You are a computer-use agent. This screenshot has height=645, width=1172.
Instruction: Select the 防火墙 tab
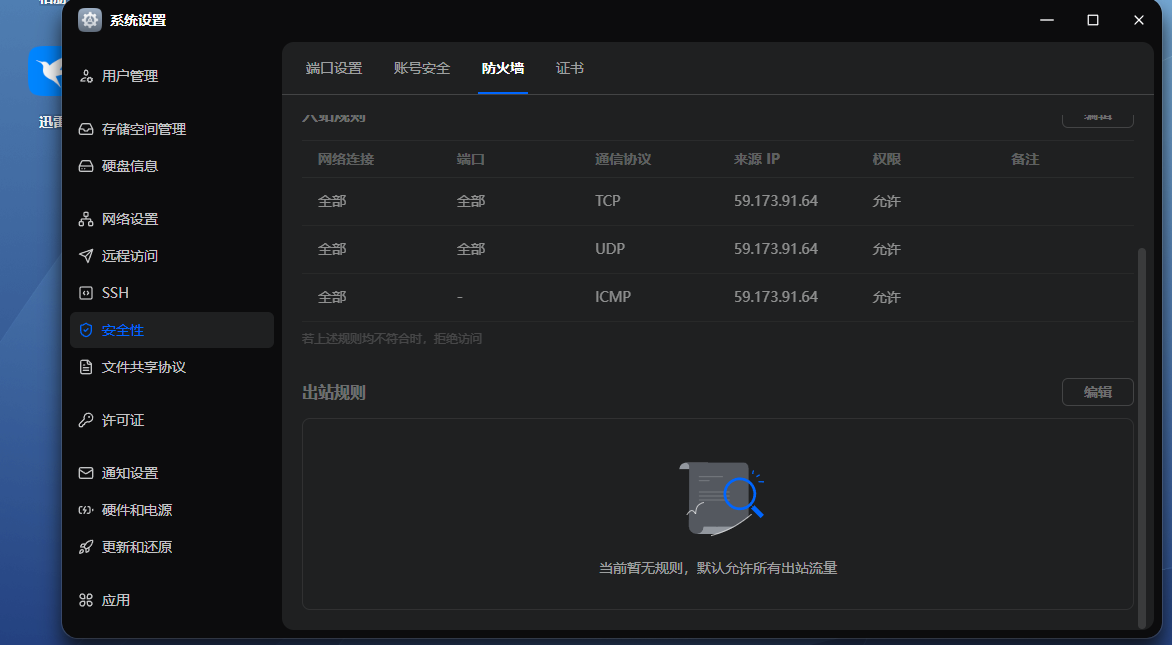click(503, 68)
